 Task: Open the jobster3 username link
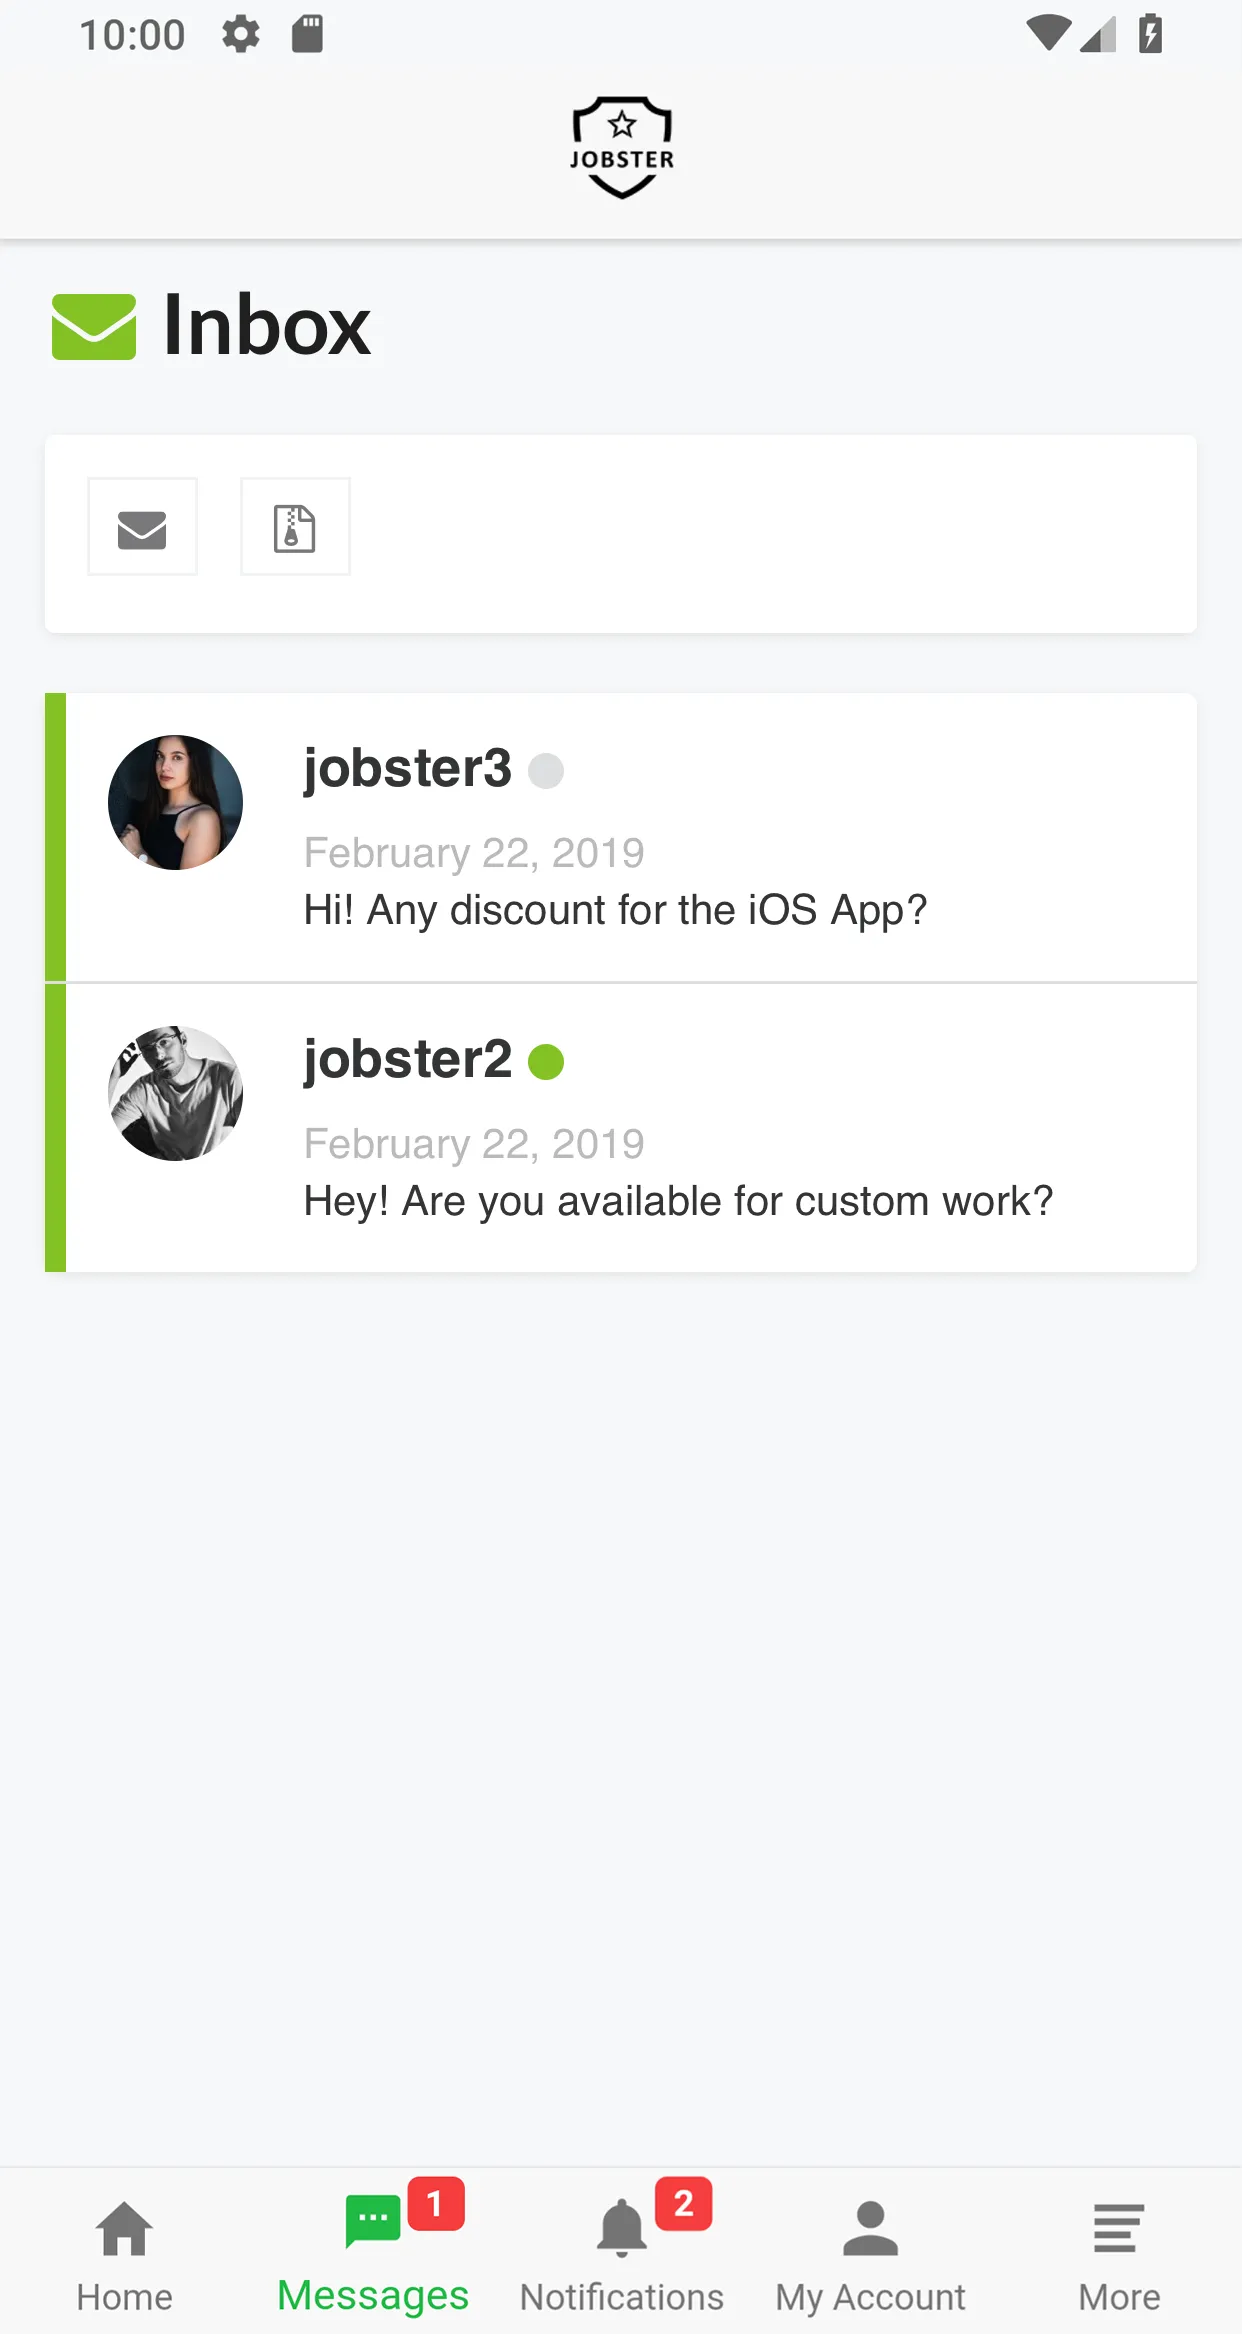click(x=407, y=768)
